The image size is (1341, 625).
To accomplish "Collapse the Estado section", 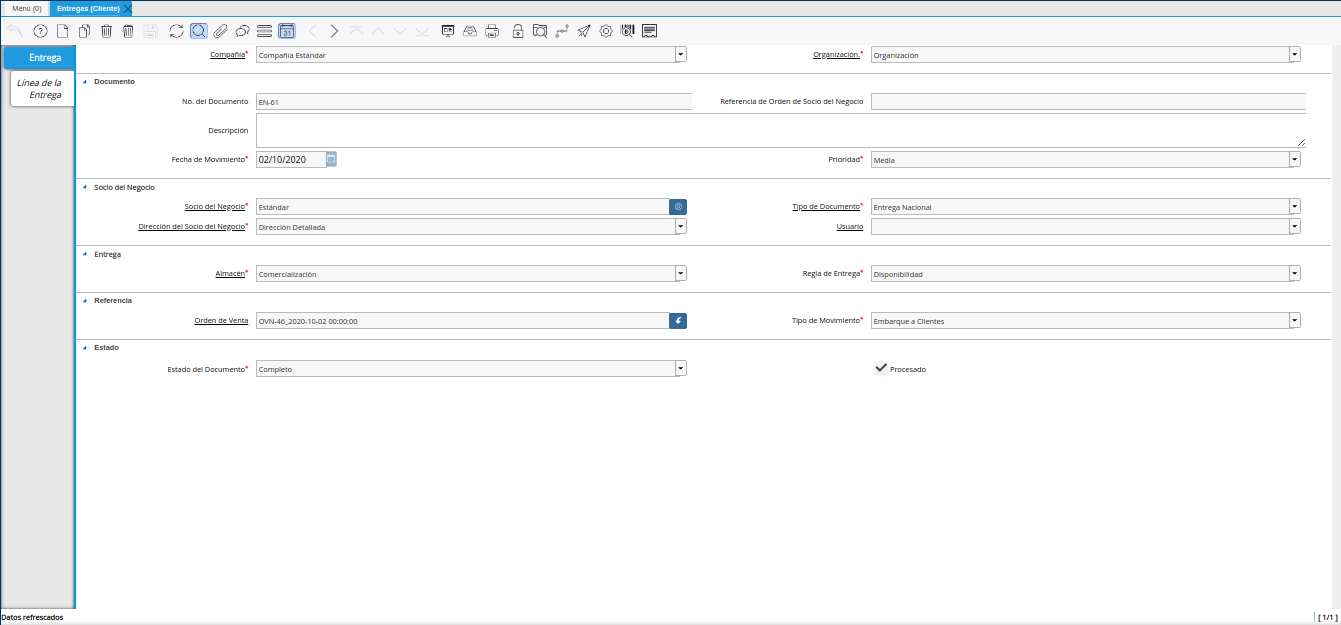I will (x=85, y=348).
